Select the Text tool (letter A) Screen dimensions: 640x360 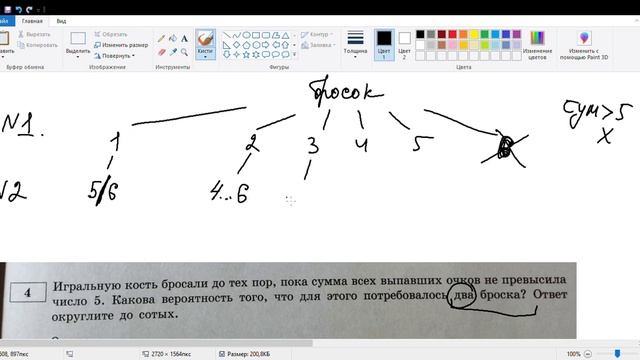tap(184, 39)
